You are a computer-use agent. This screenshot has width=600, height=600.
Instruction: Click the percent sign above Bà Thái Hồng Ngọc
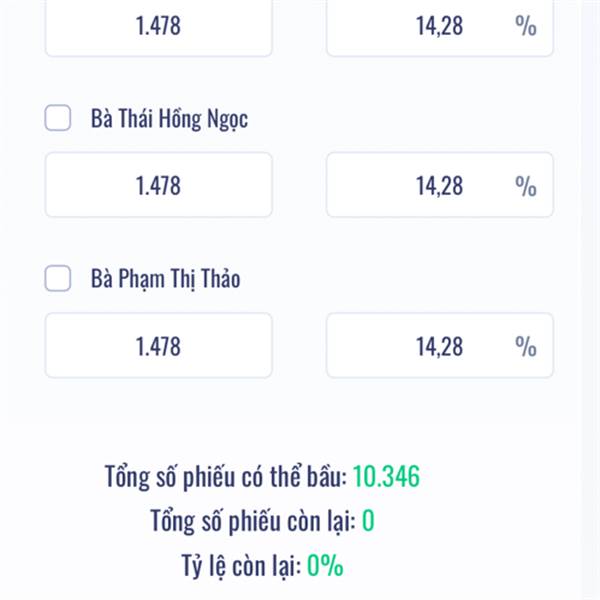pos(526,26)
